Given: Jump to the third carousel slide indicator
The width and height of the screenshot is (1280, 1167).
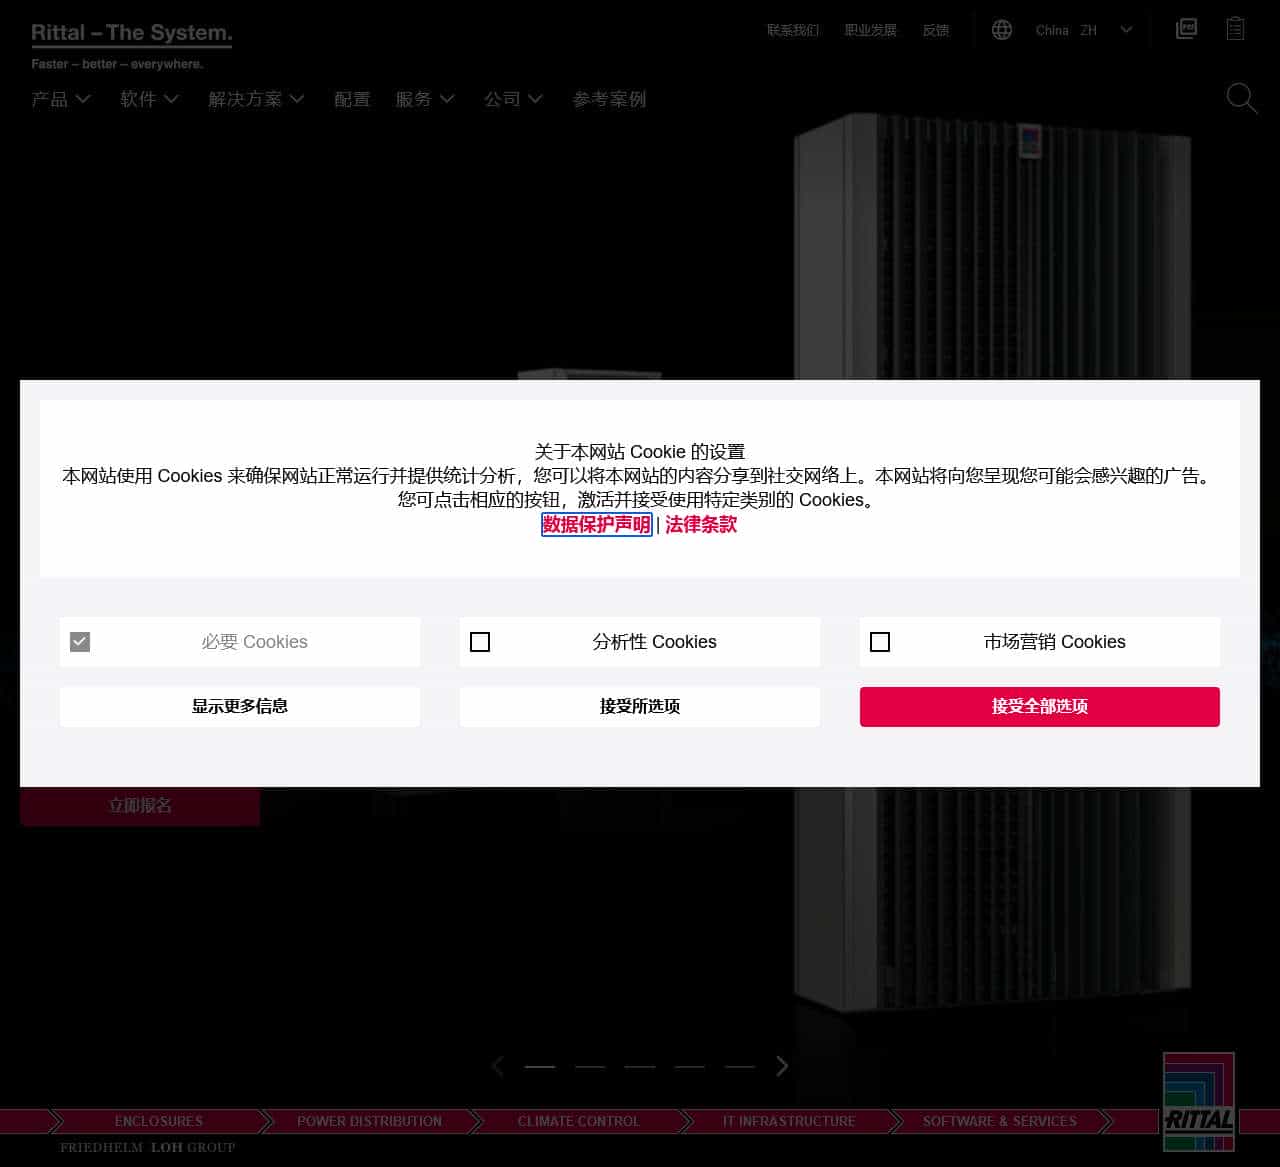Looking at the screenshot, I should coord(640,1066).
